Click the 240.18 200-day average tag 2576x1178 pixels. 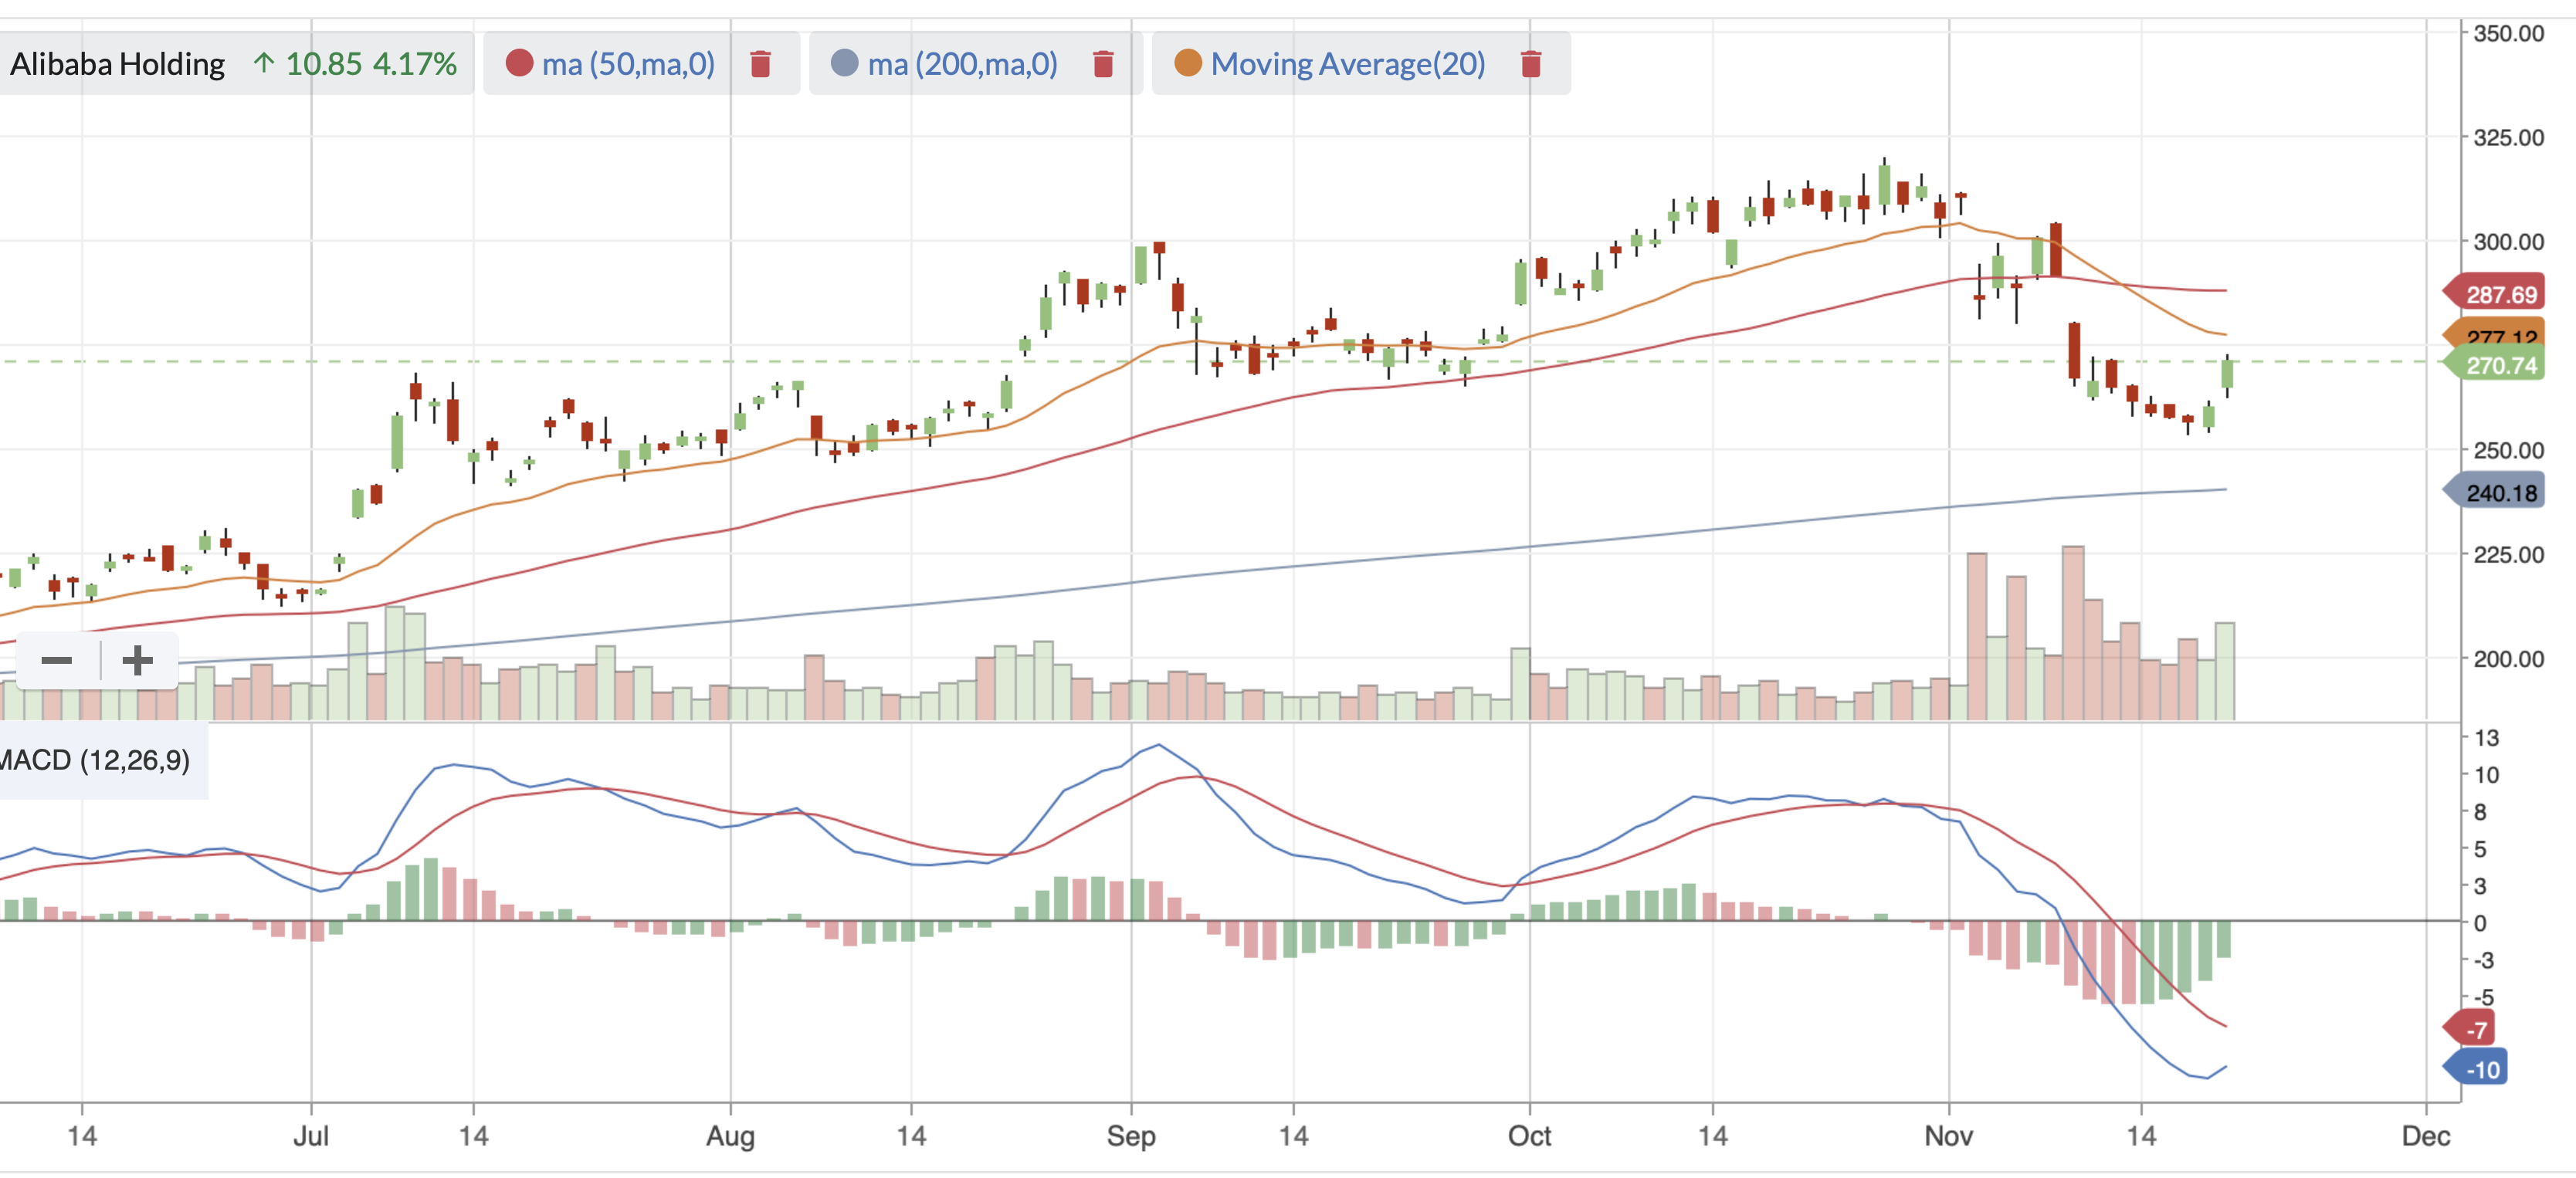2494,492
